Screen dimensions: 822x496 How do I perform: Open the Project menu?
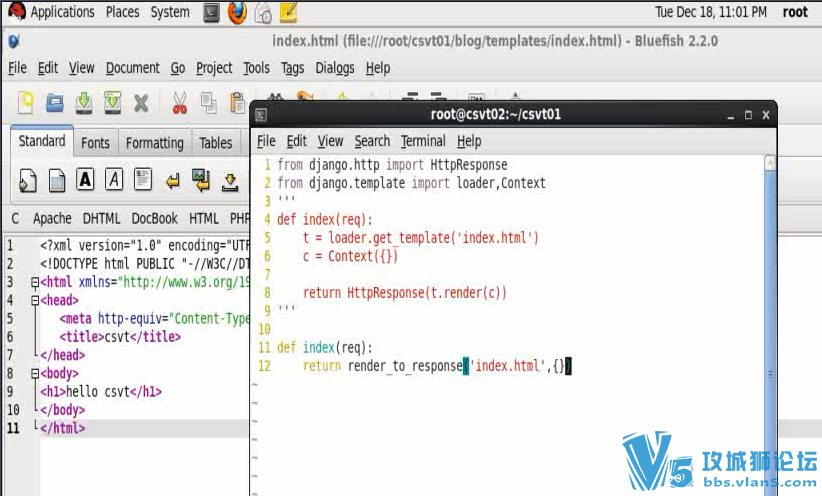[214, 68]
